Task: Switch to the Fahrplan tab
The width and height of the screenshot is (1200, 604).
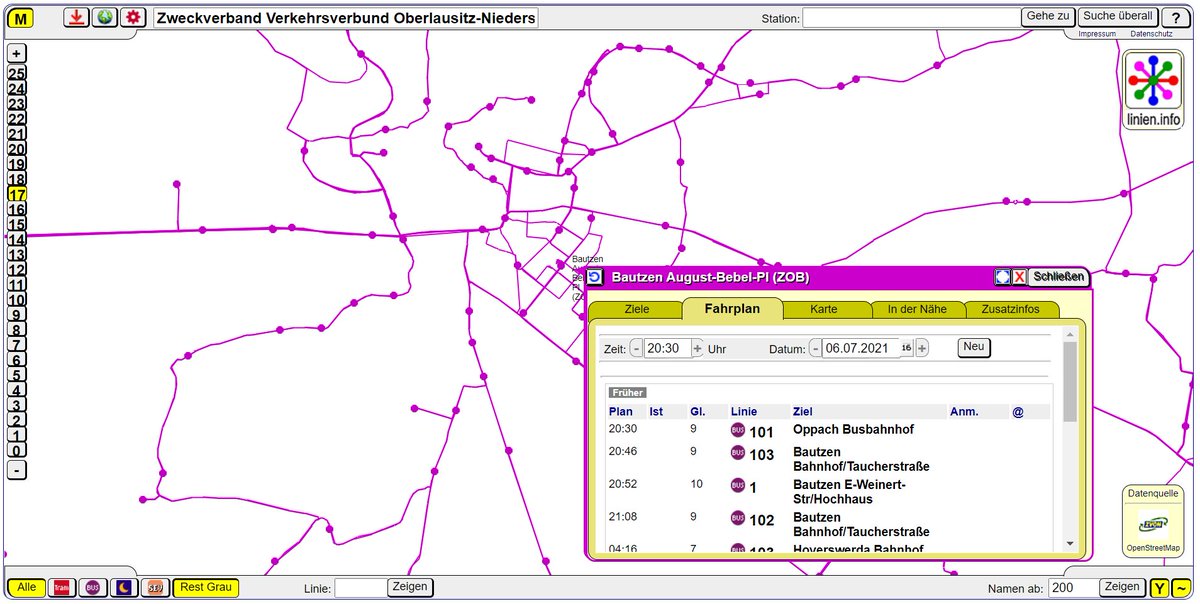Action: (x=732, y=308)
